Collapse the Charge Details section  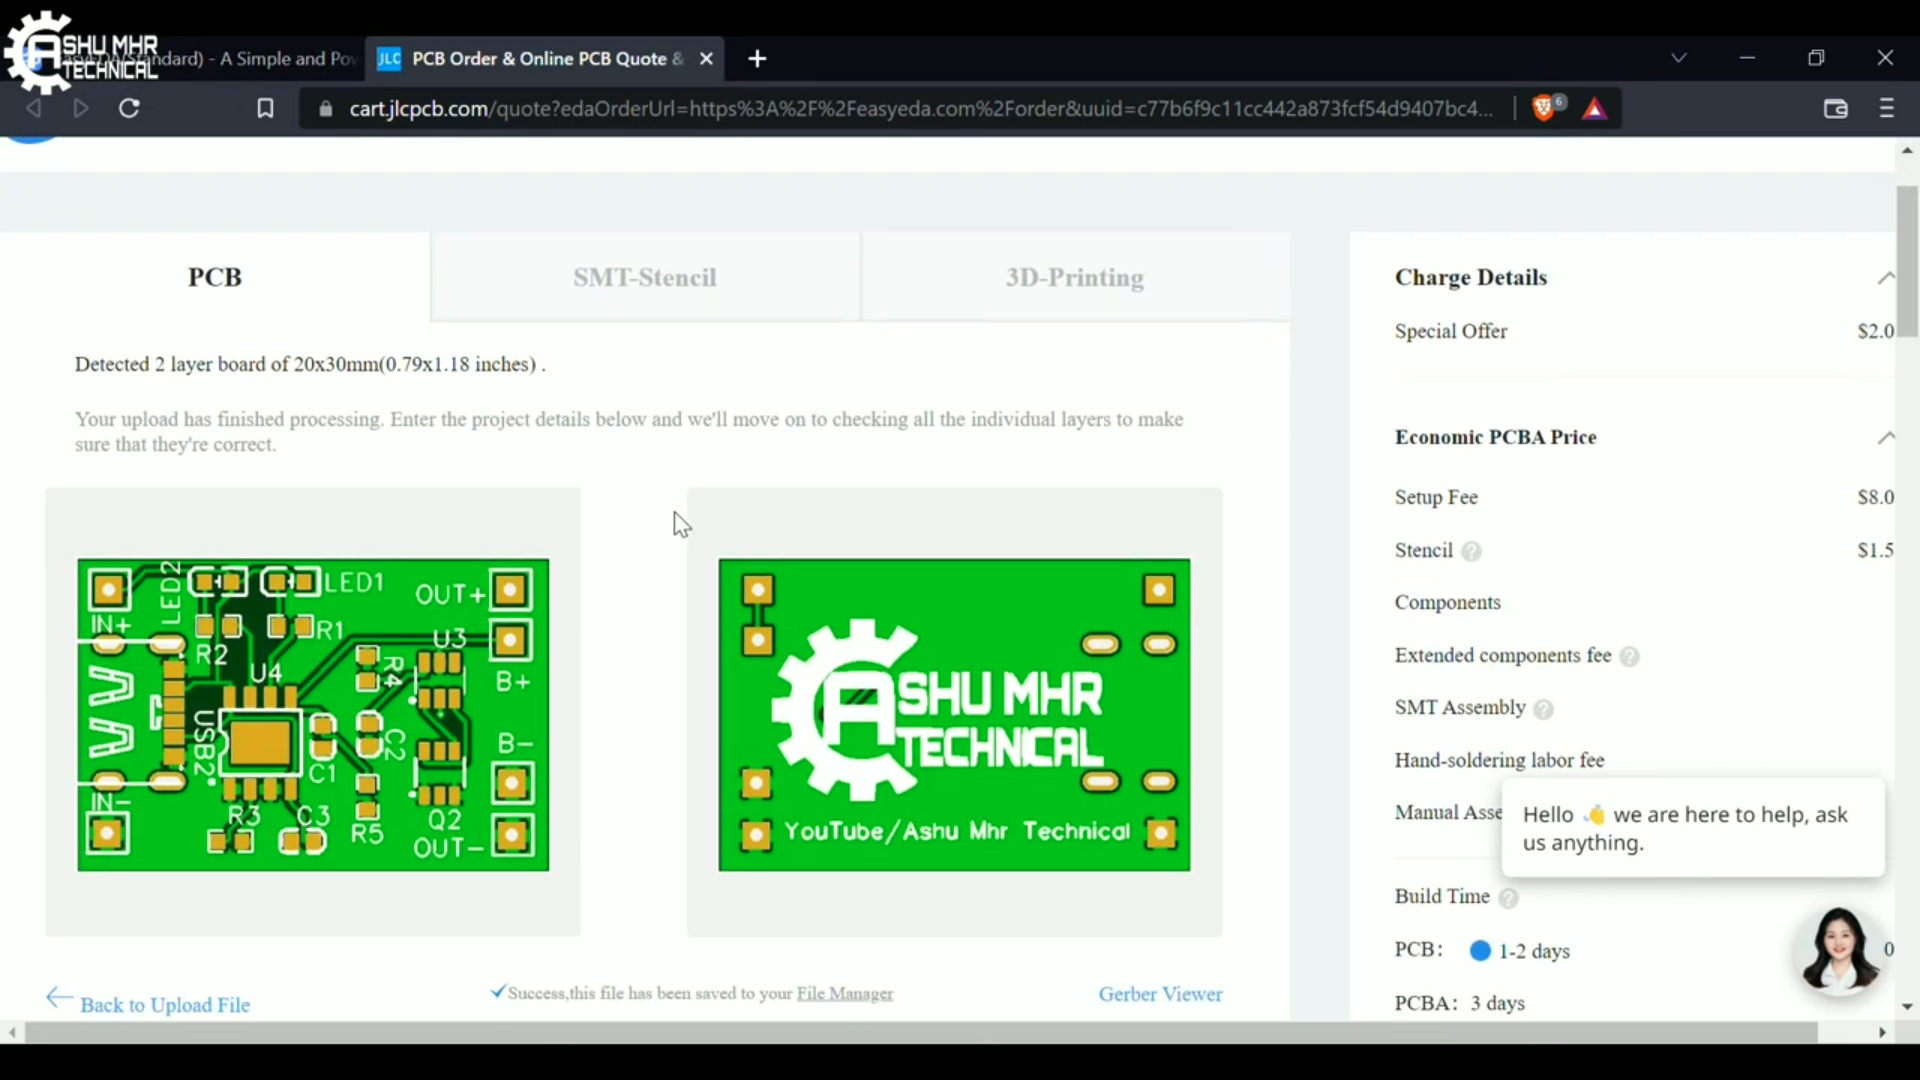1888,278
